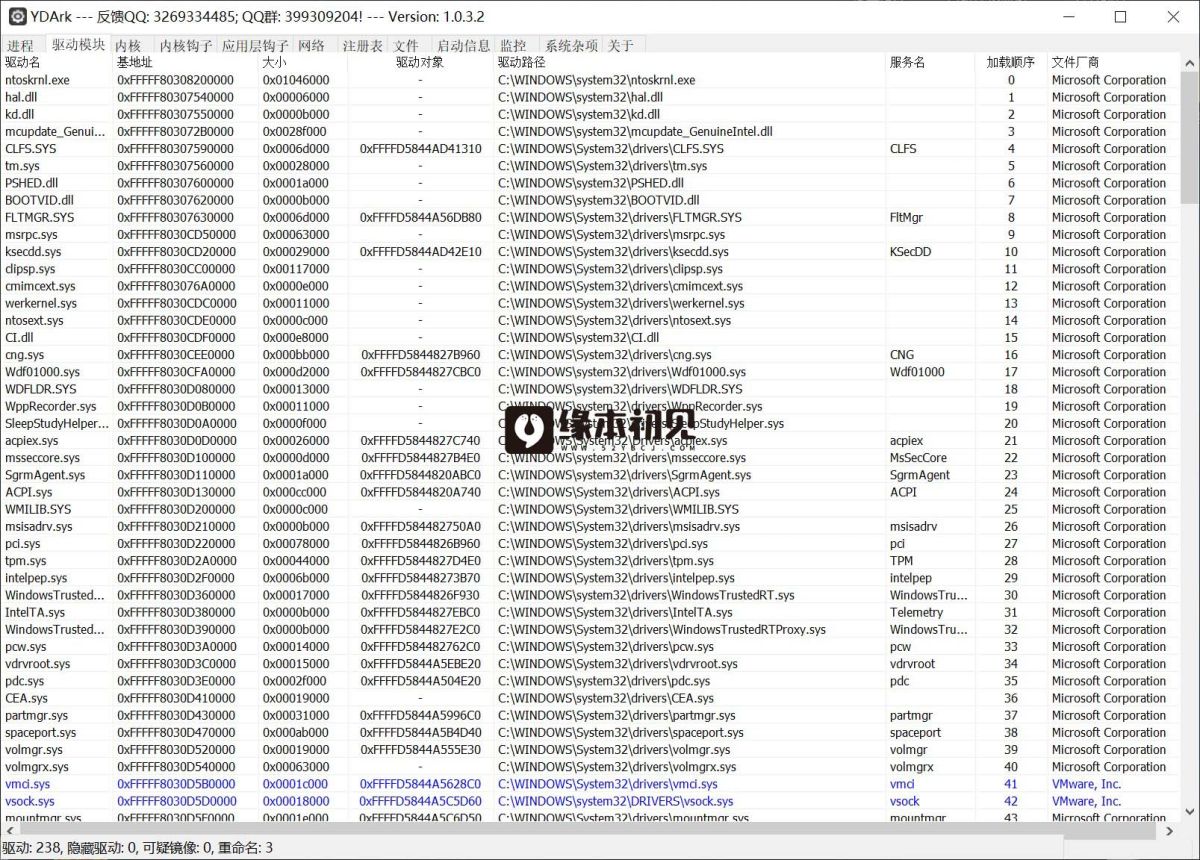The height and width of the screenshot is (860, 1200).
Task: Select the cng.sys driver name
Action: point(25,355)
